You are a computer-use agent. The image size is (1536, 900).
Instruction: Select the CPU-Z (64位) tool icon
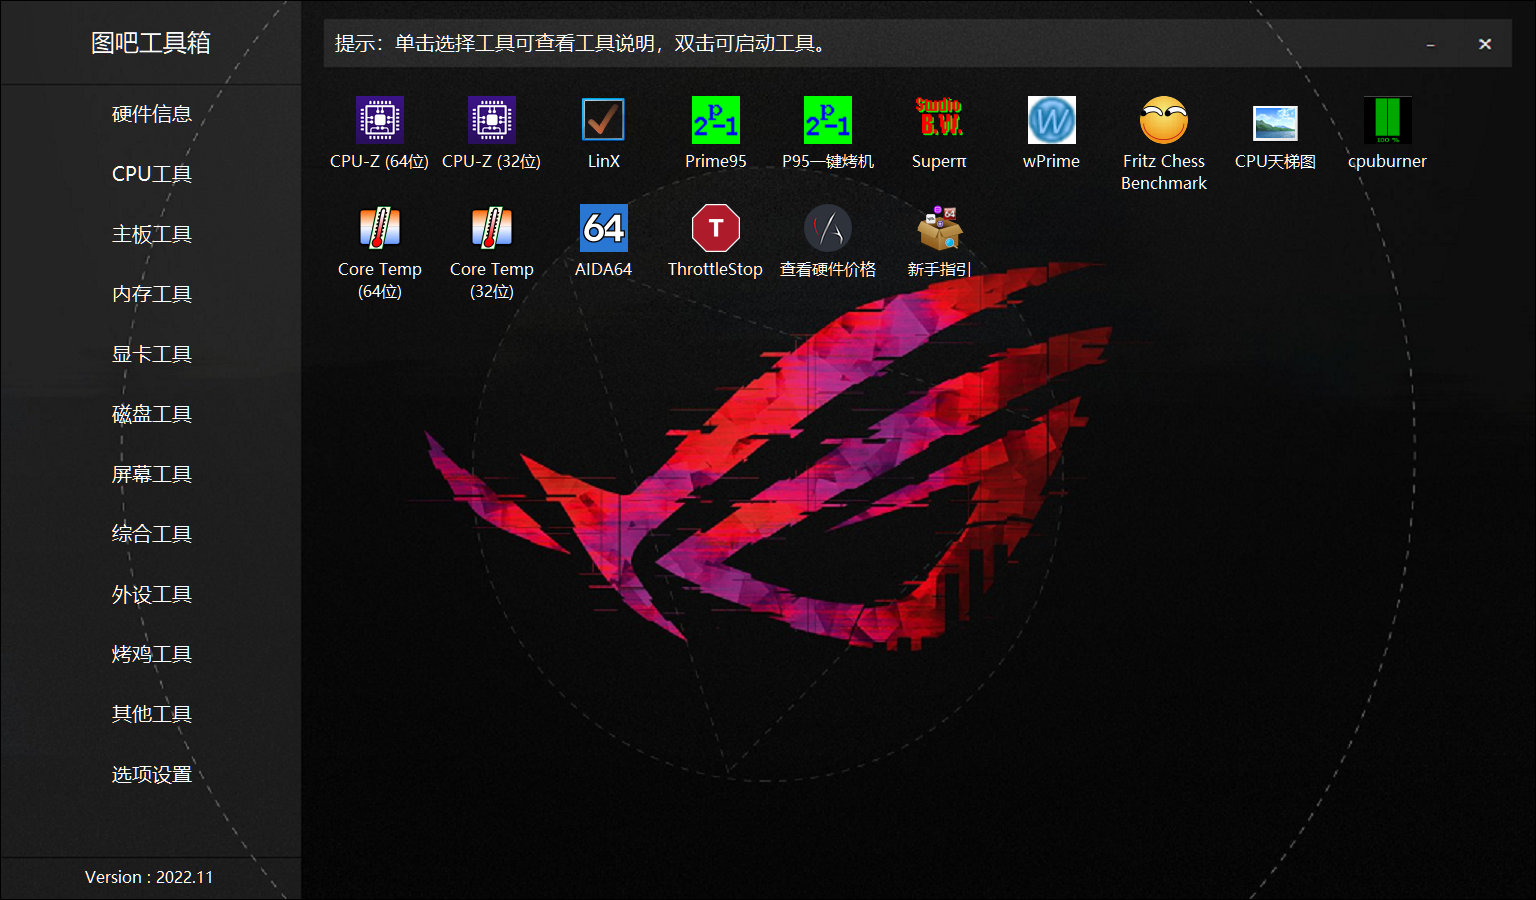[380, 120]
